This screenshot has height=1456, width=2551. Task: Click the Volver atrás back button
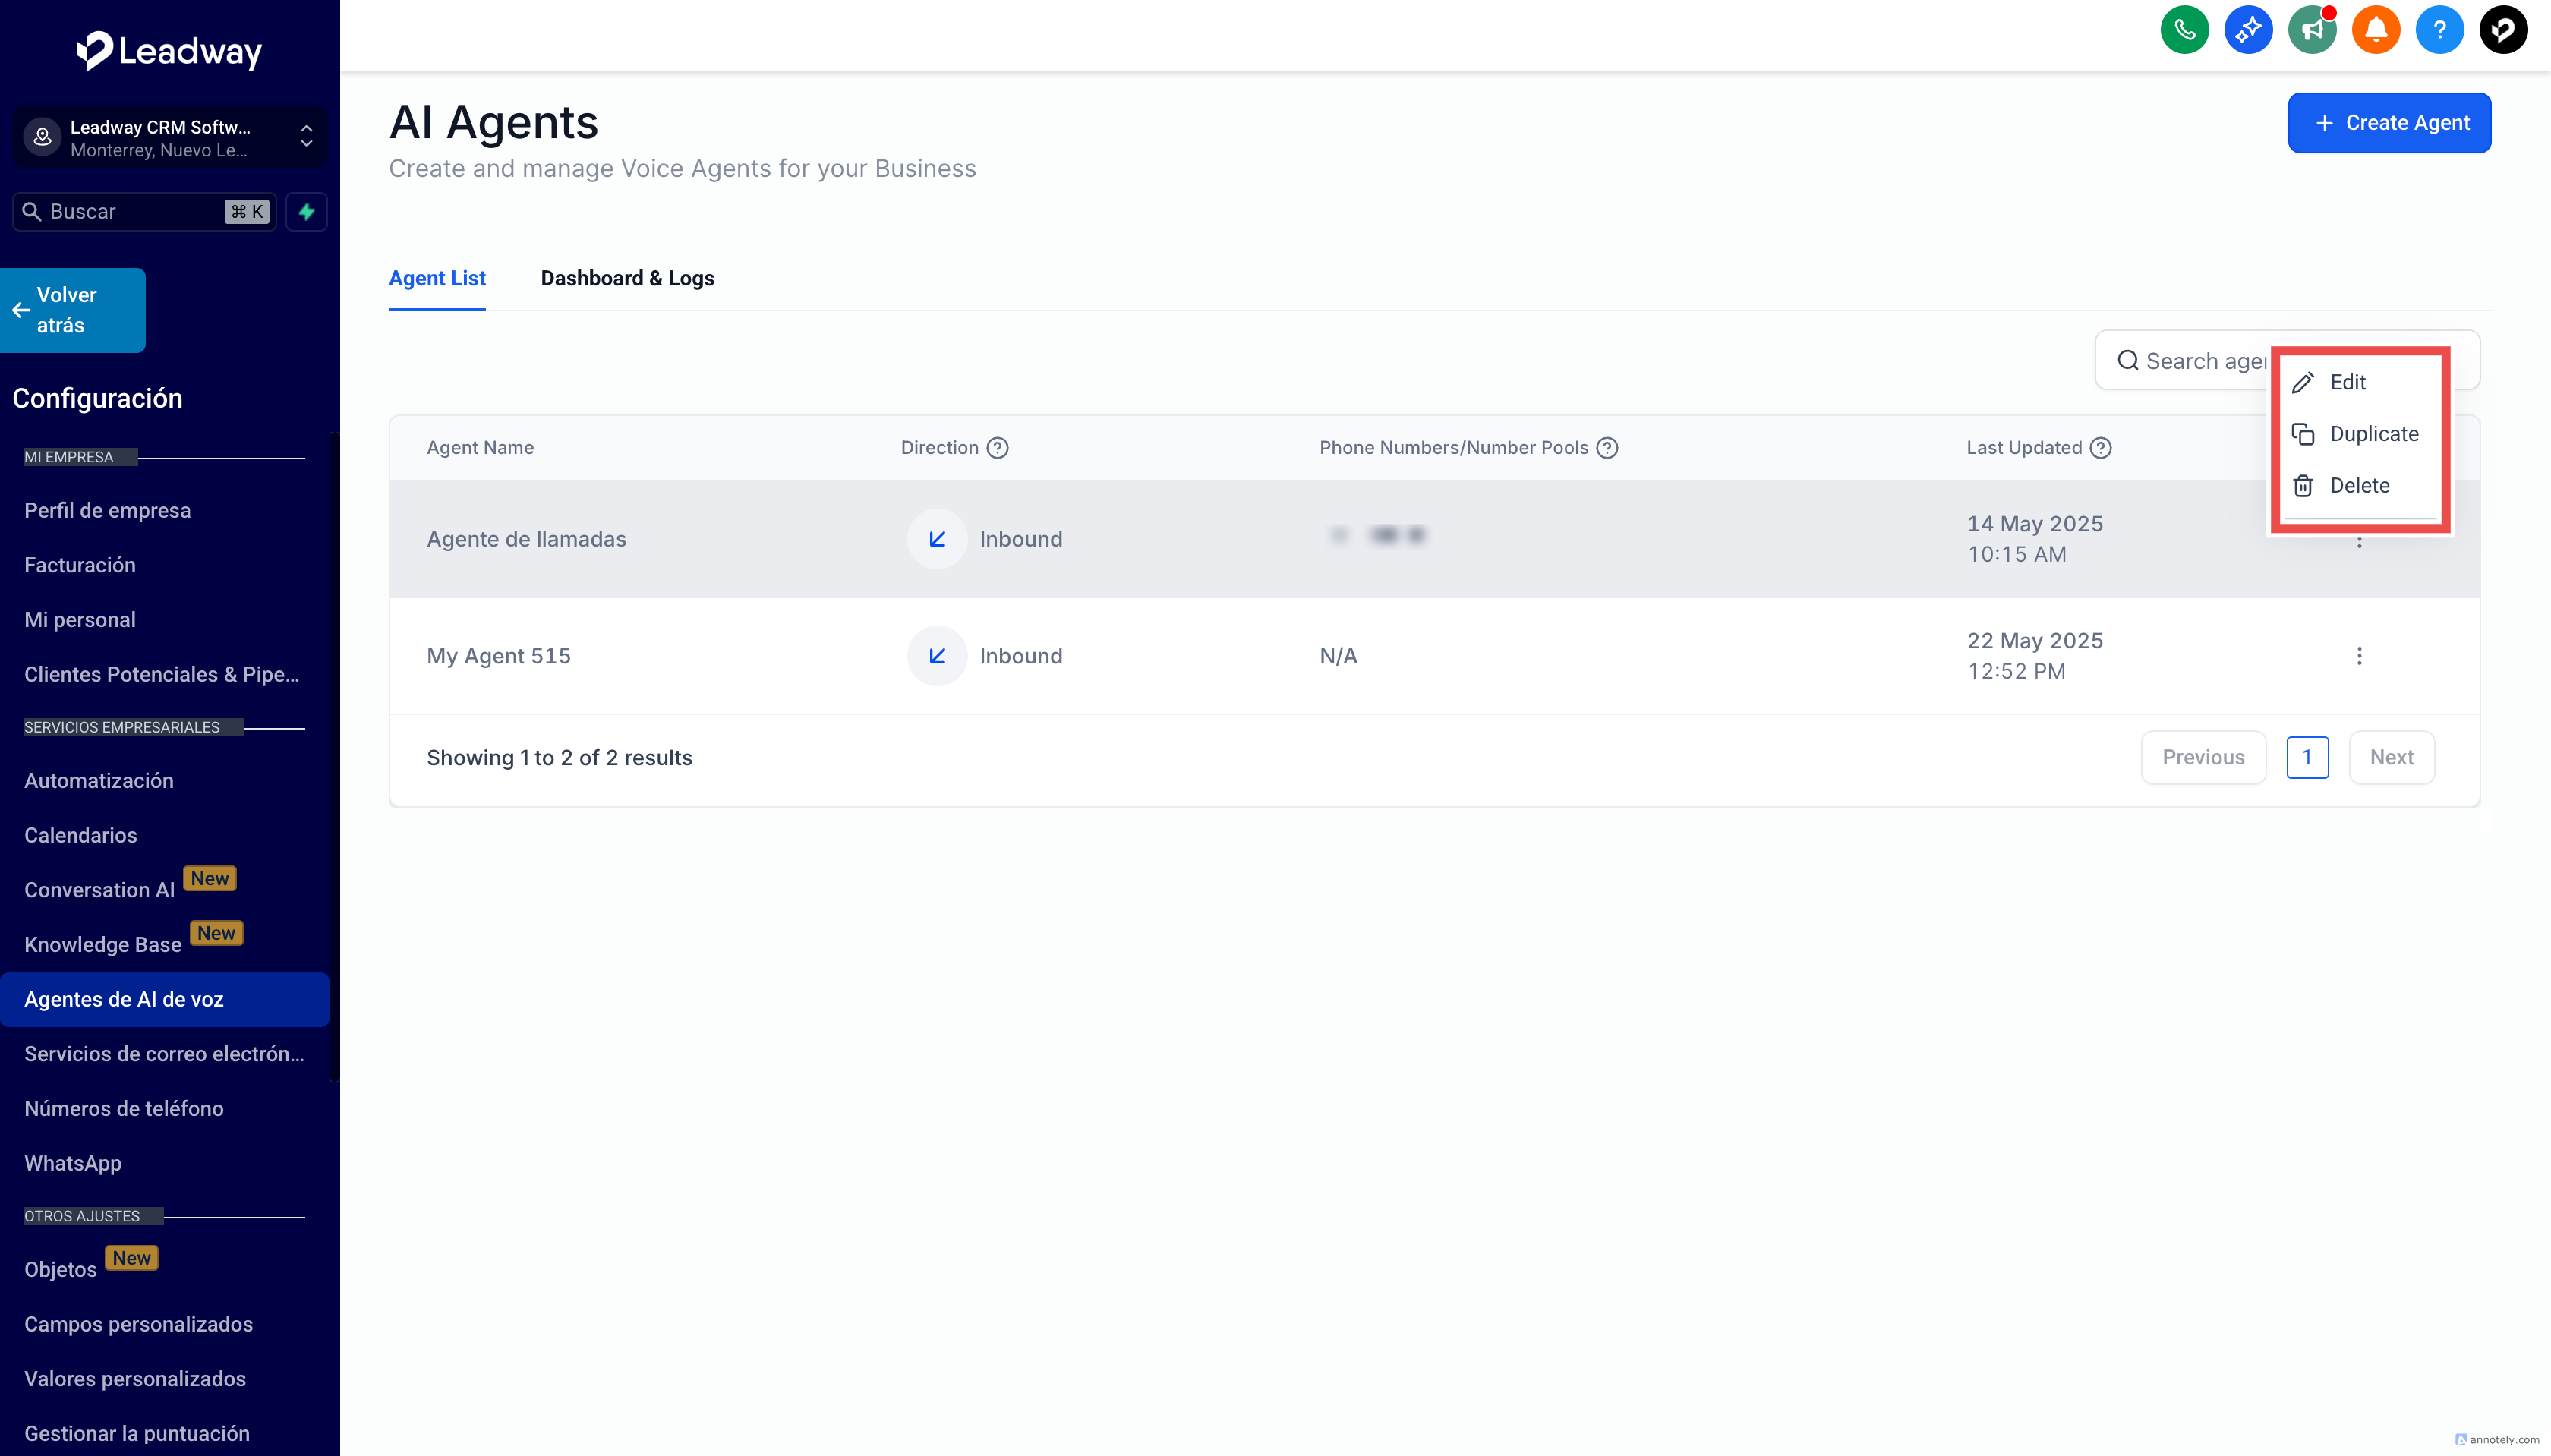pos(72,310)
